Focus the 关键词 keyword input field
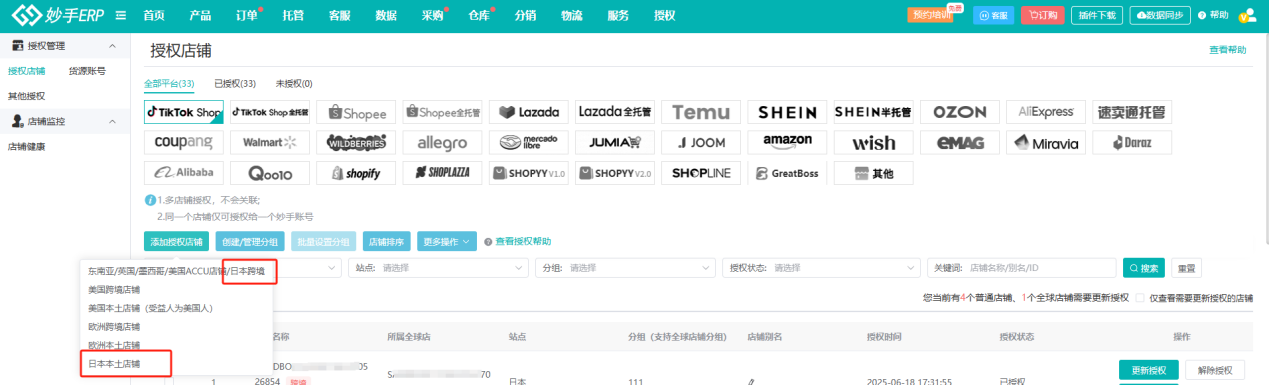 click(x=1040, y=268)
